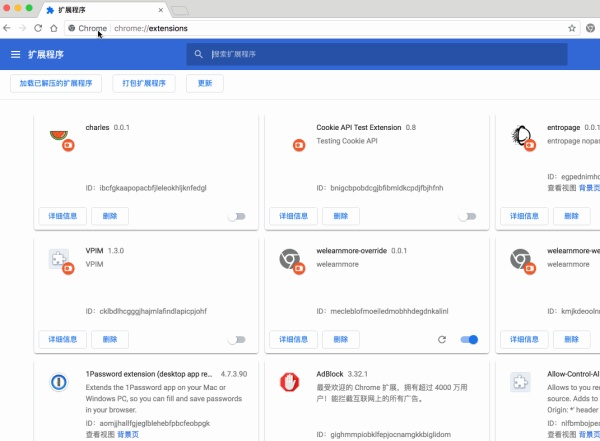
Task: Reload the welearnmore-override extension
Action: coord(442,340)
